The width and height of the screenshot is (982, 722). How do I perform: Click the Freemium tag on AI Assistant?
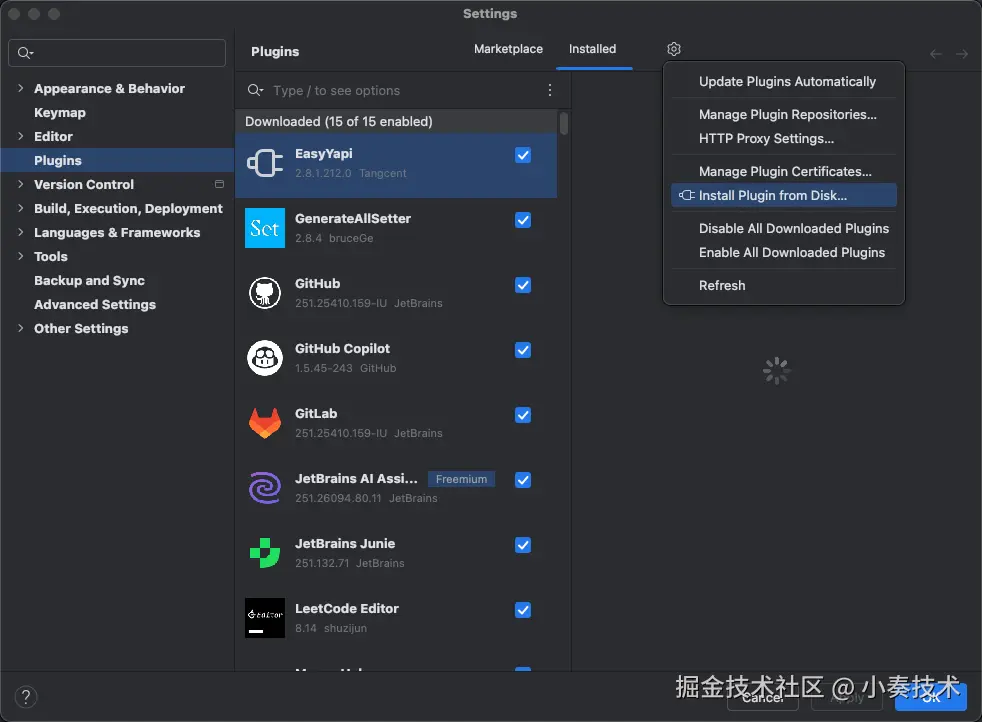point(462,479)
